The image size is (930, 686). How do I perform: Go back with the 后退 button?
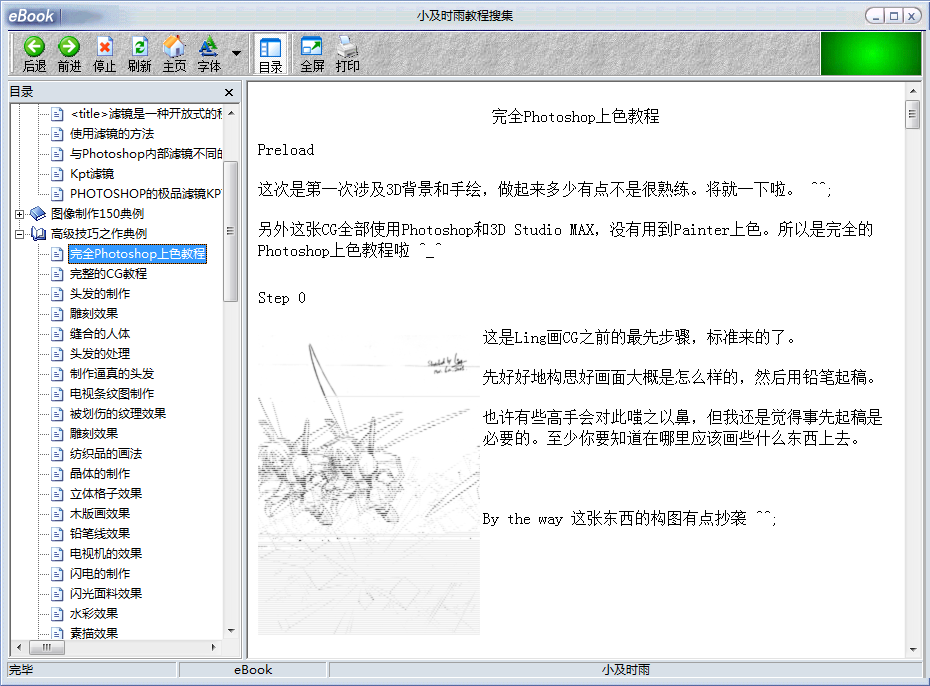(x=34, y=54)
